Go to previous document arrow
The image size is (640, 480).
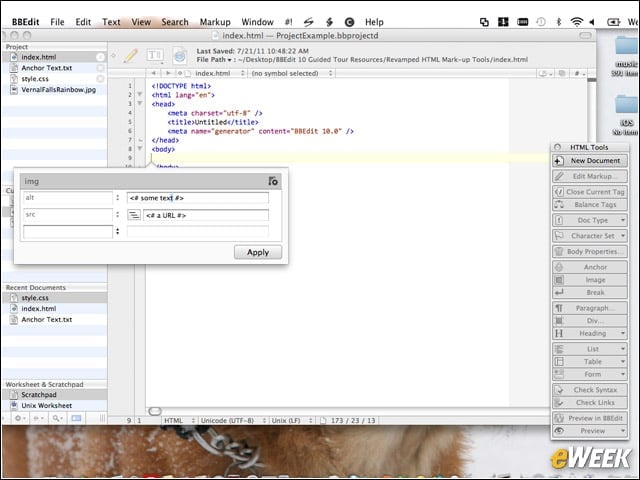tap(153, 73)
